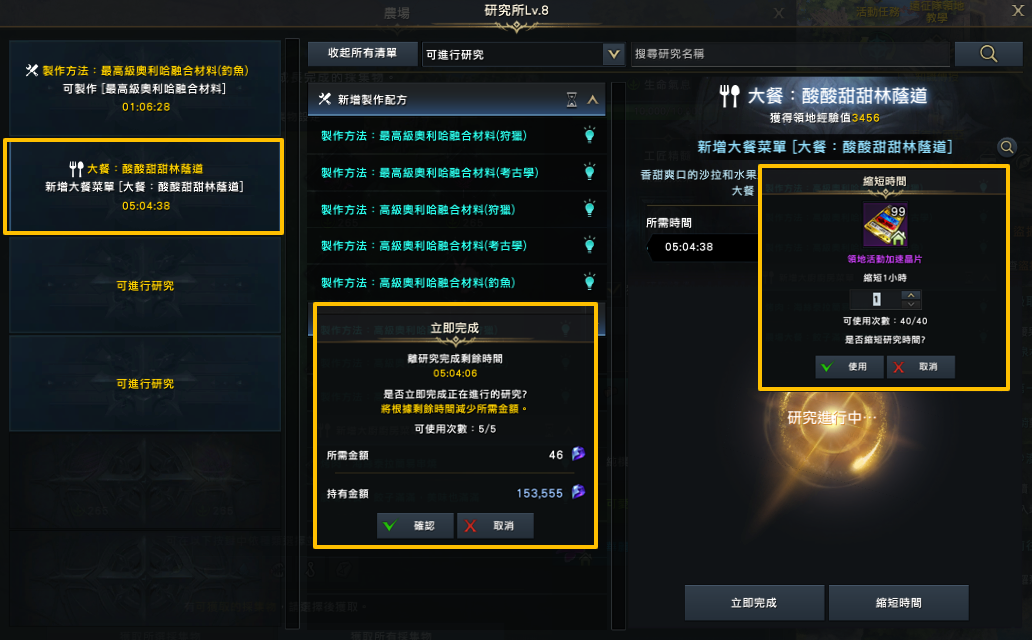
Task: Select recipe 最高級奧利哈融合材料(考古學)
Action: [430, 173]
